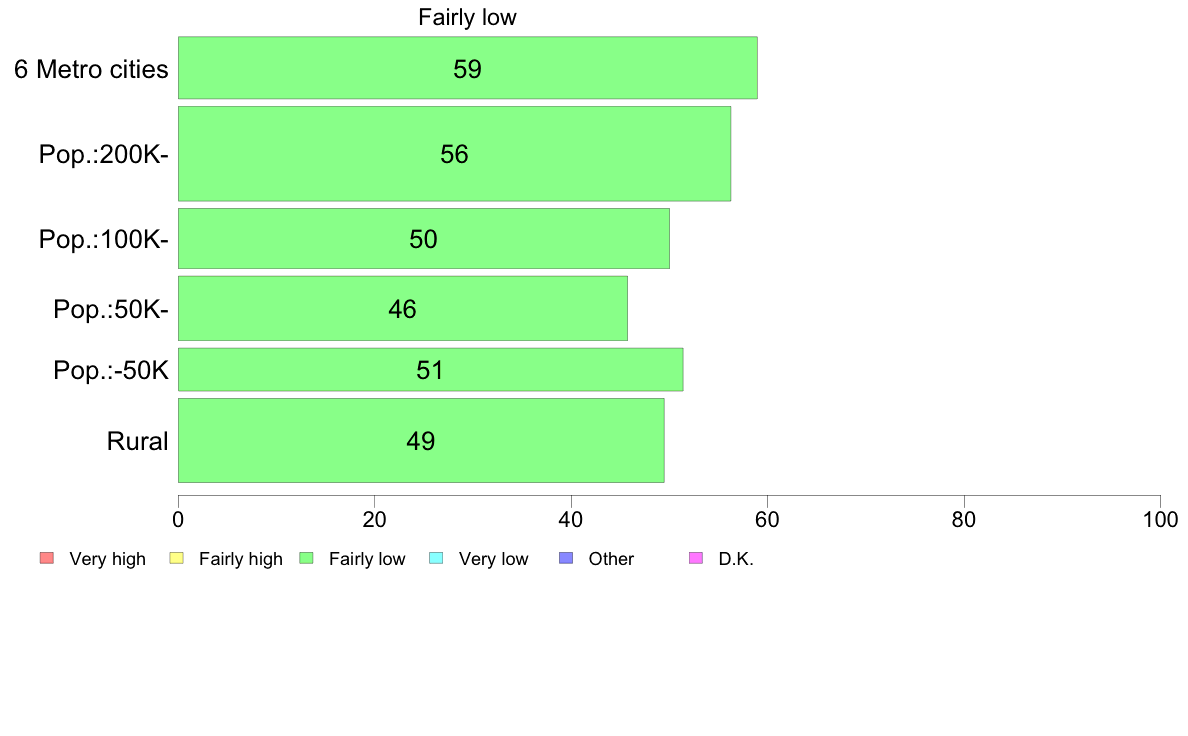Click the Other legend text label
The image size is (1188, 736).
[x=611, y=559]
